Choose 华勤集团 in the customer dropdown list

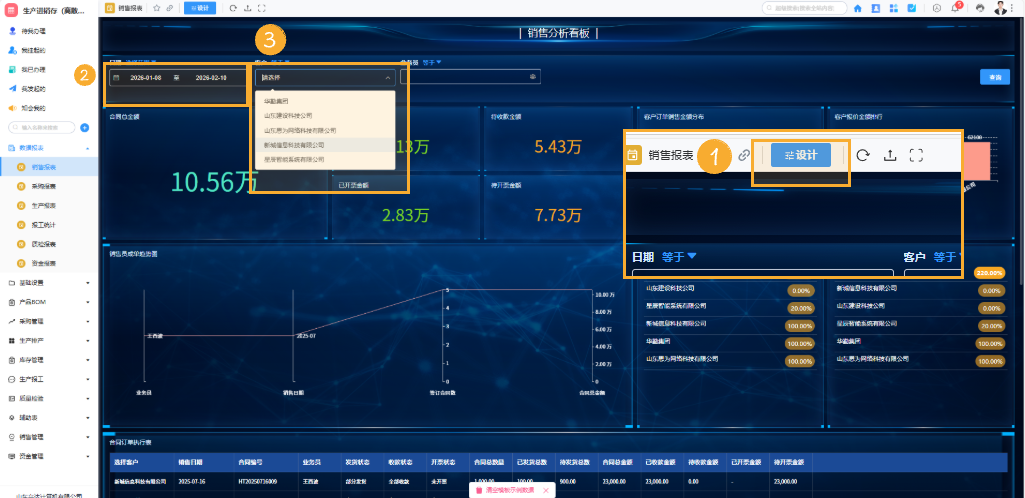(276, 101)
